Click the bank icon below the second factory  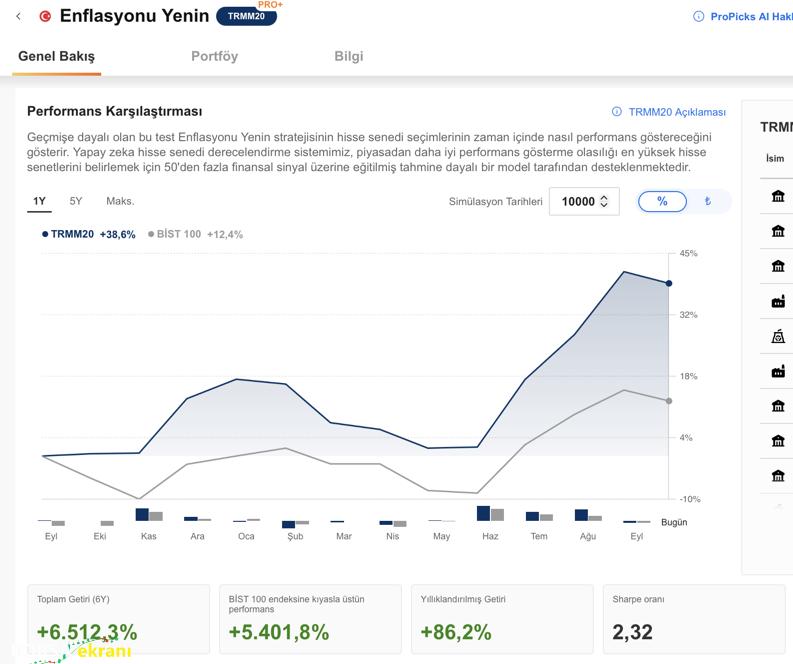click(778, 406)
